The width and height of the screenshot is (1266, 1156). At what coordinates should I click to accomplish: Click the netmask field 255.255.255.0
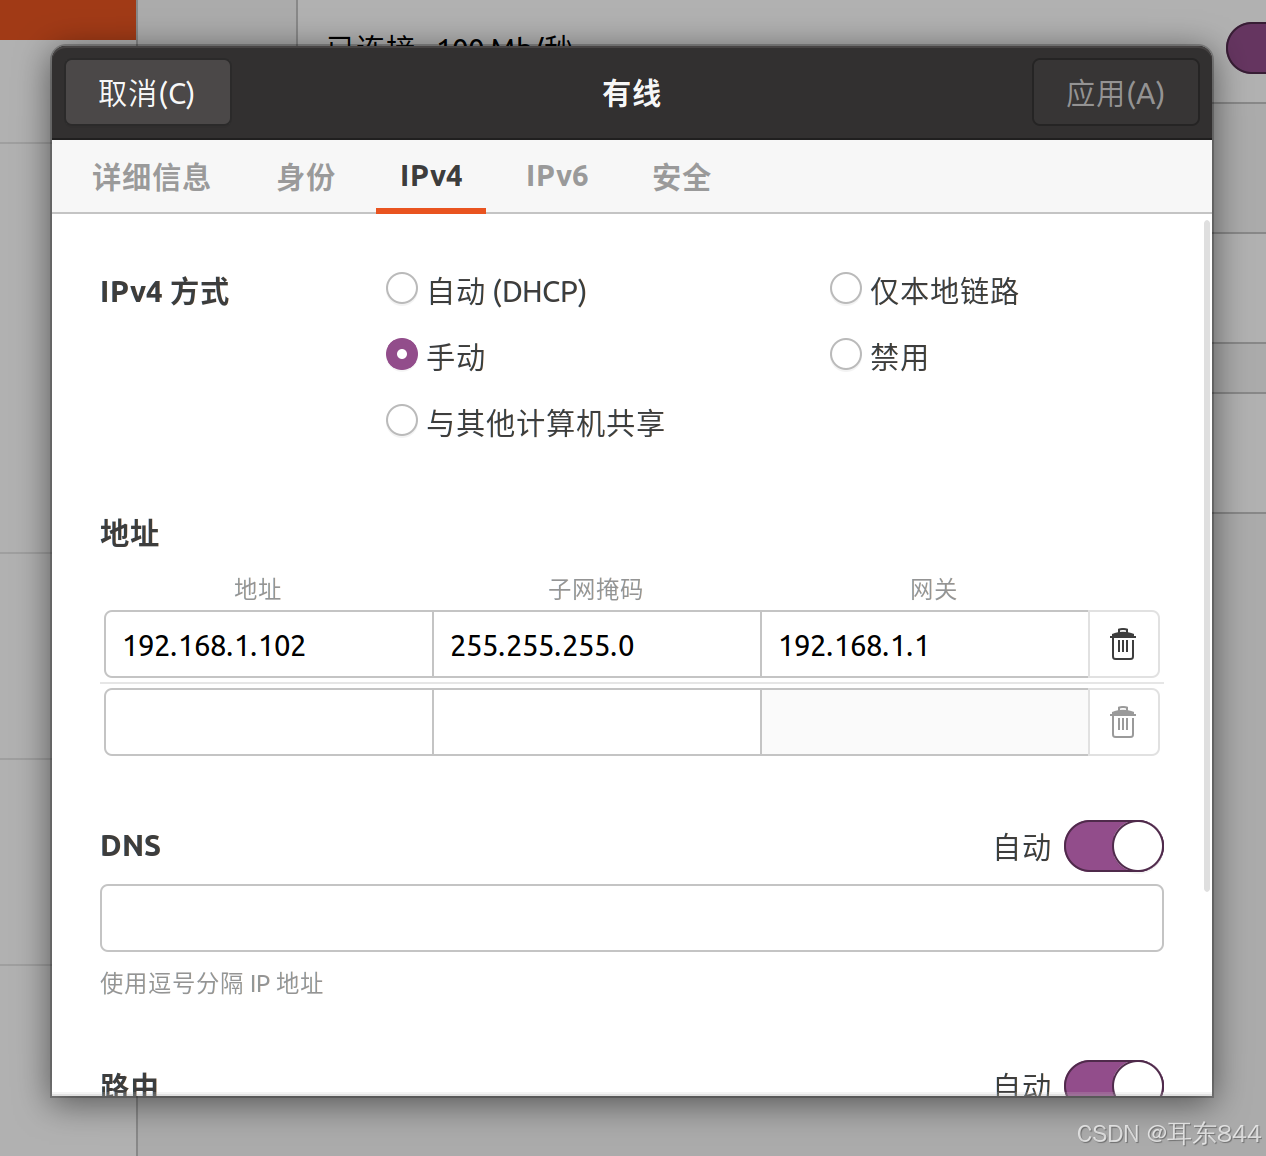(597, 645)
